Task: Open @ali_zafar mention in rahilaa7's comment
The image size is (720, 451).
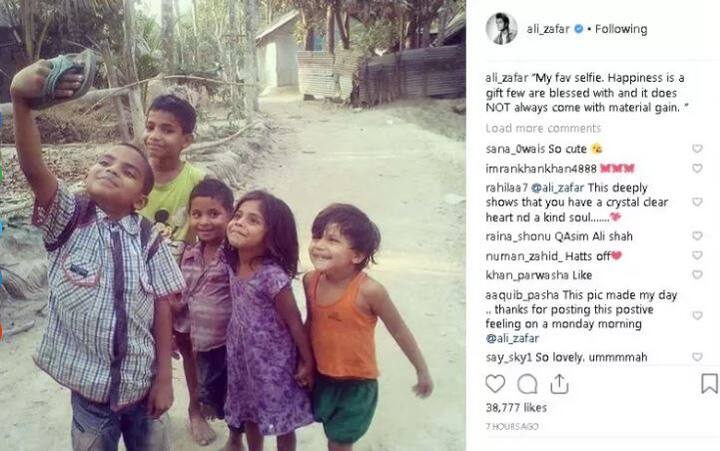Action: [557, 188]
